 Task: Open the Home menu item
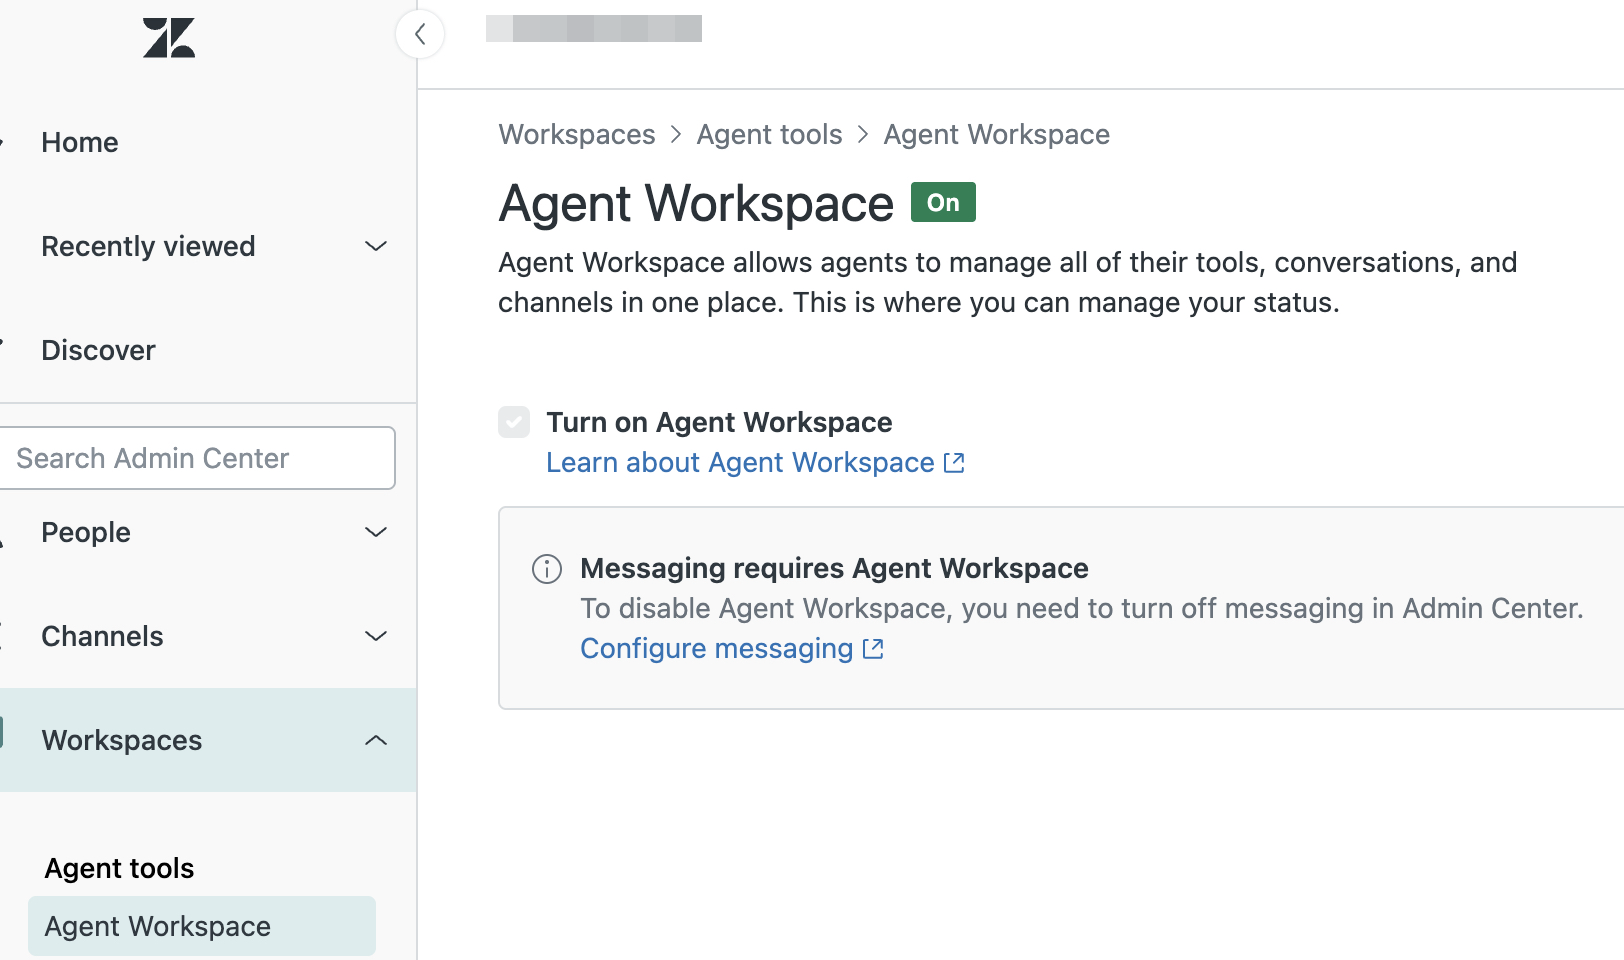80,143
